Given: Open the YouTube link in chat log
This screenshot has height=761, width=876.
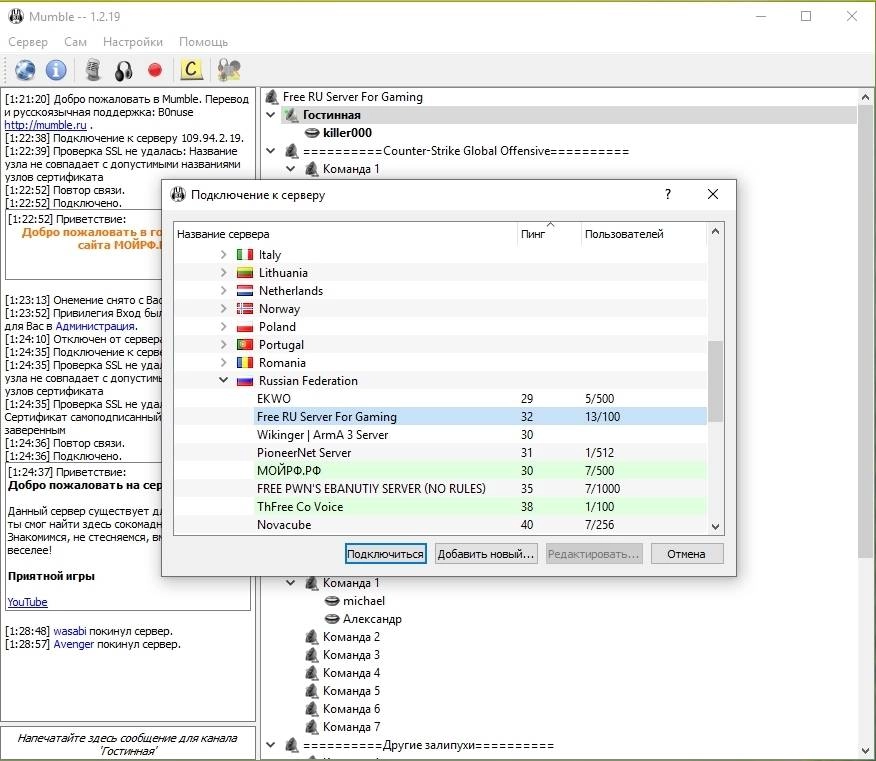Looking at the screenshot, I should tap(27, 602).
